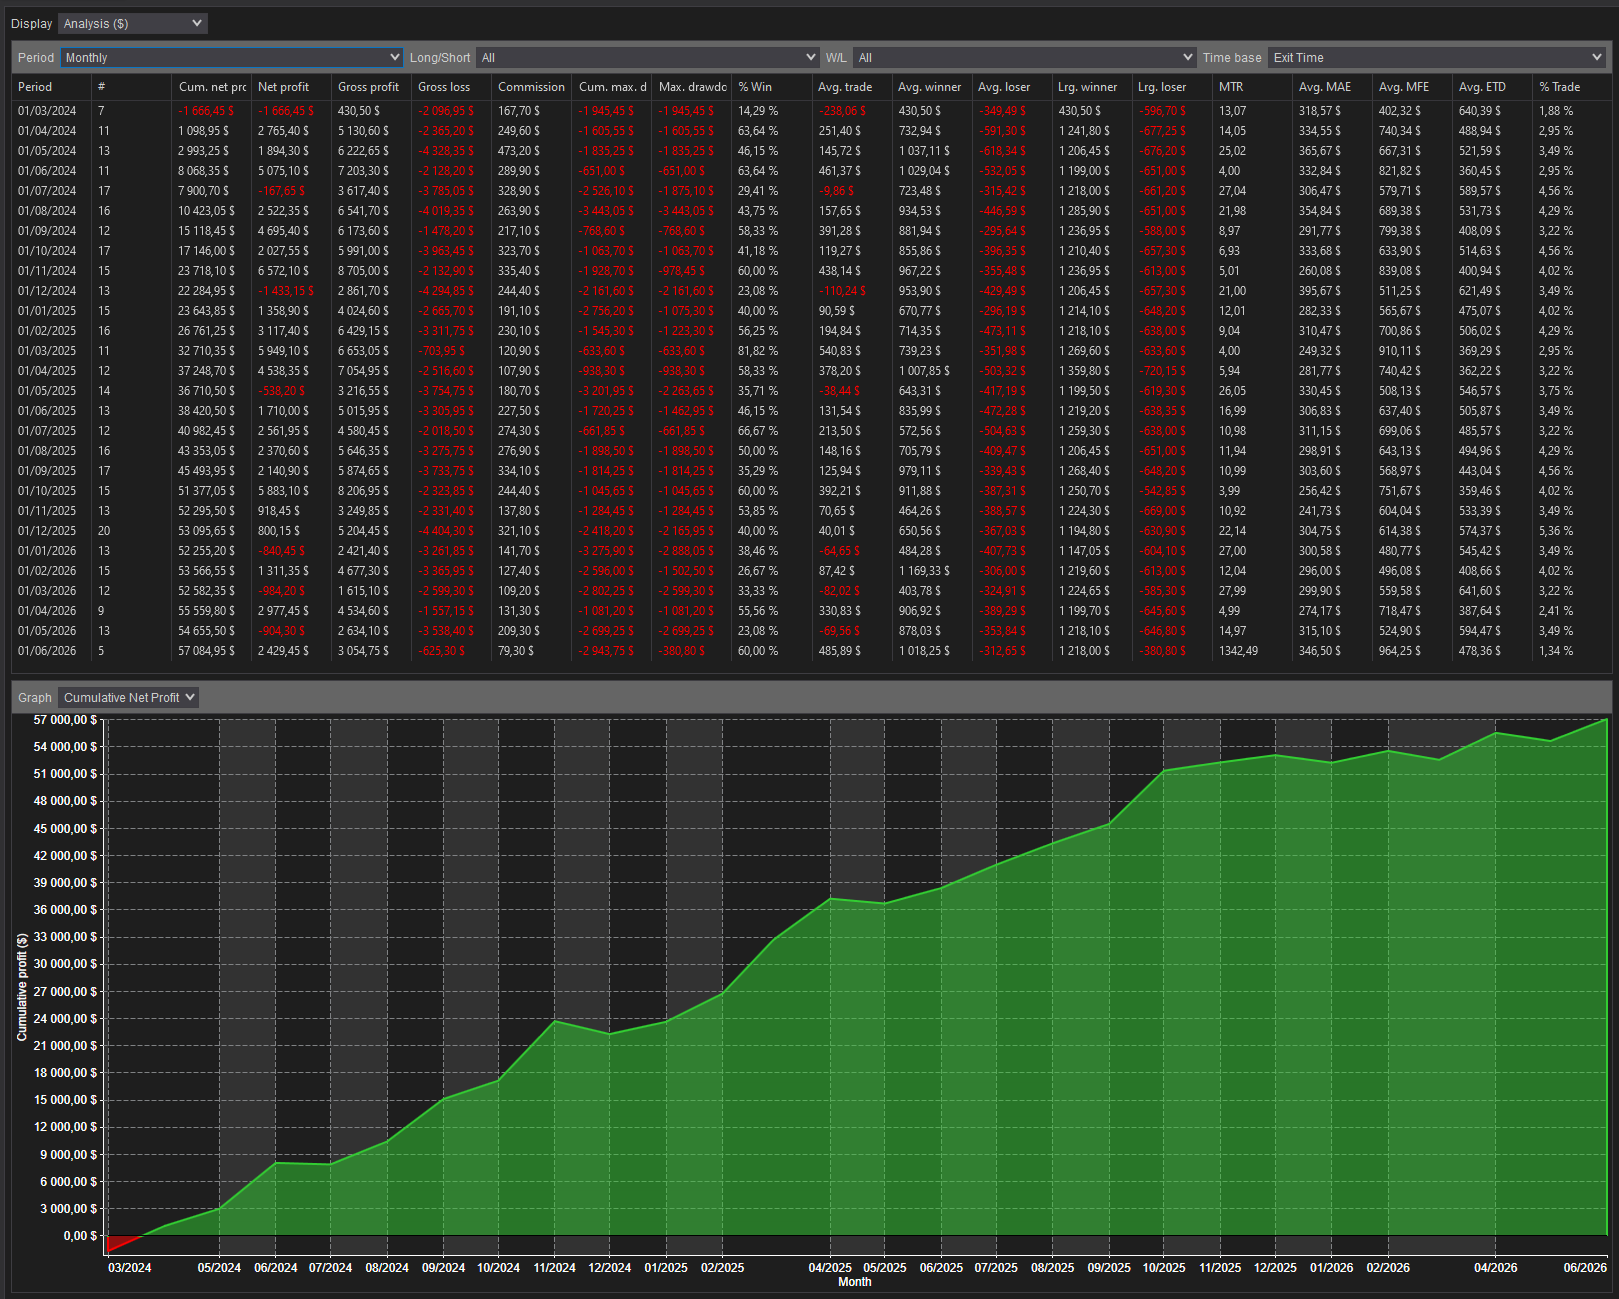The width and height of the screenshot is (1619, 1299).
Task: Sort by Gross loss column header
Action: point(451,87)
